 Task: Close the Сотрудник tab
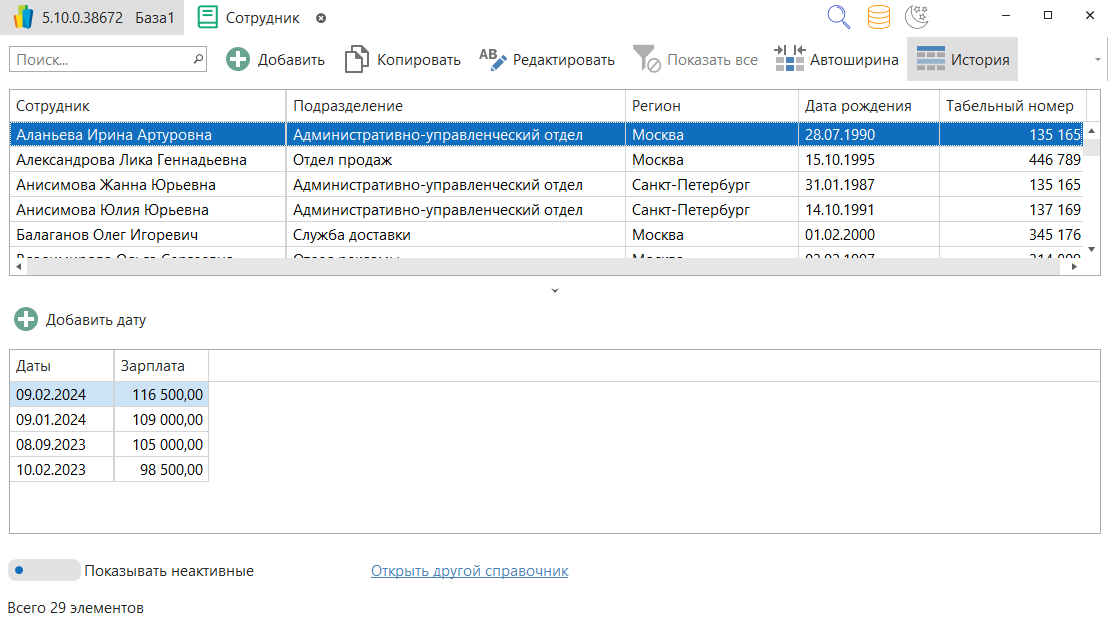tap(320, 18)
